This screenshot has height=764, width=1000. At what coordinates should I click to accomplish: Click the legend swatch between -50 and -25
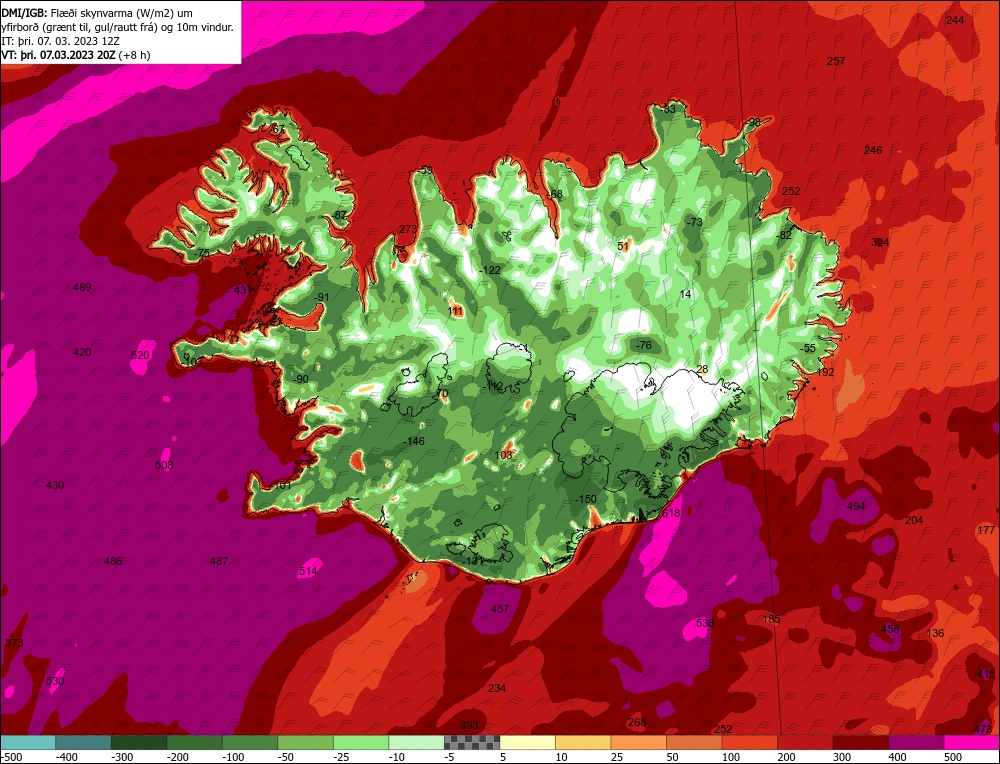305,742
